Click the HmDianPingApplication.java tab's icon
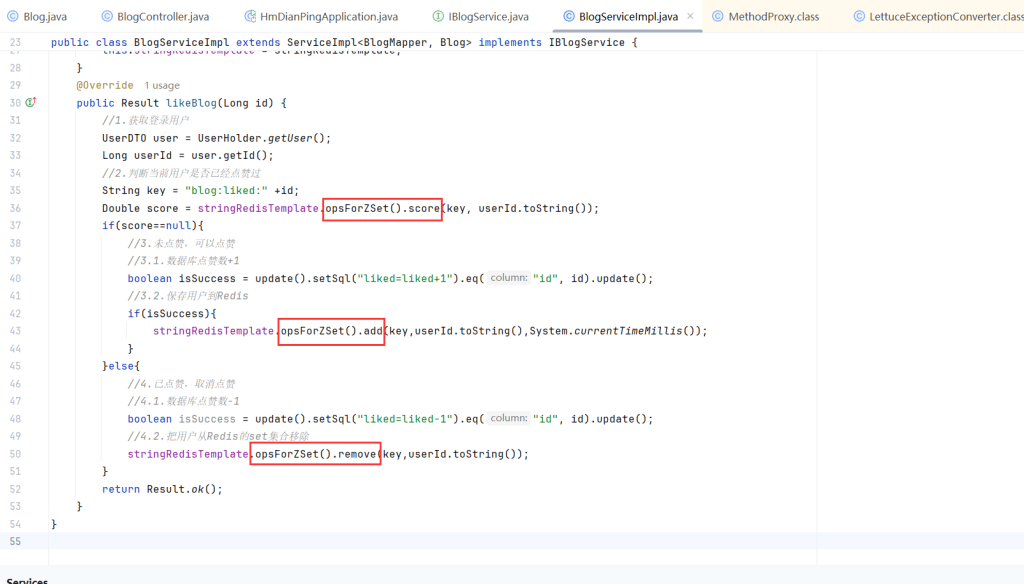Screen dimensions: 1024x584 point(250,17)
